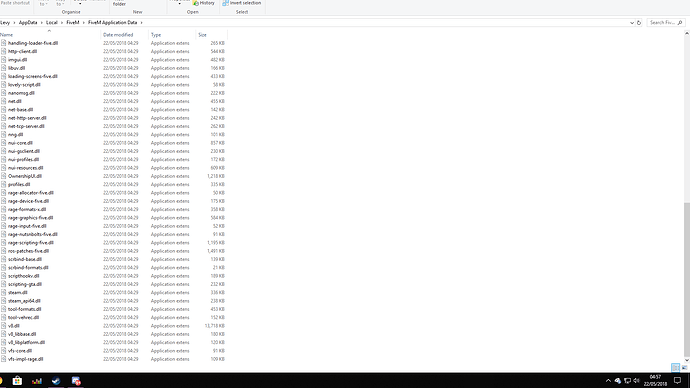Screen dimensions: 690x388
Task: Click the file icon next to imgui.dll
Action: (4, 60)
